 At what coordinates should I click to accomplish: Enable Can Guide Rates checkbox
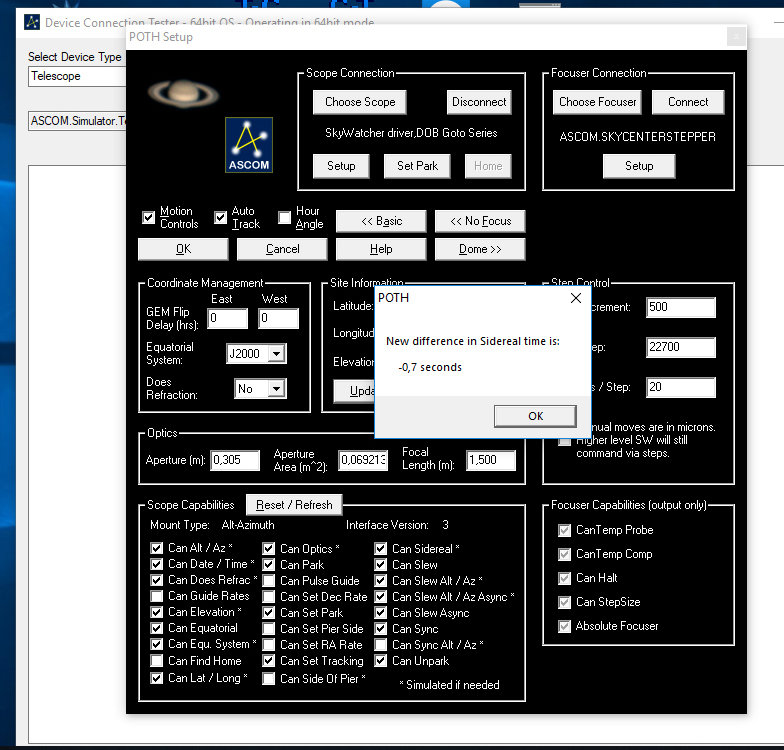point(156,596)
